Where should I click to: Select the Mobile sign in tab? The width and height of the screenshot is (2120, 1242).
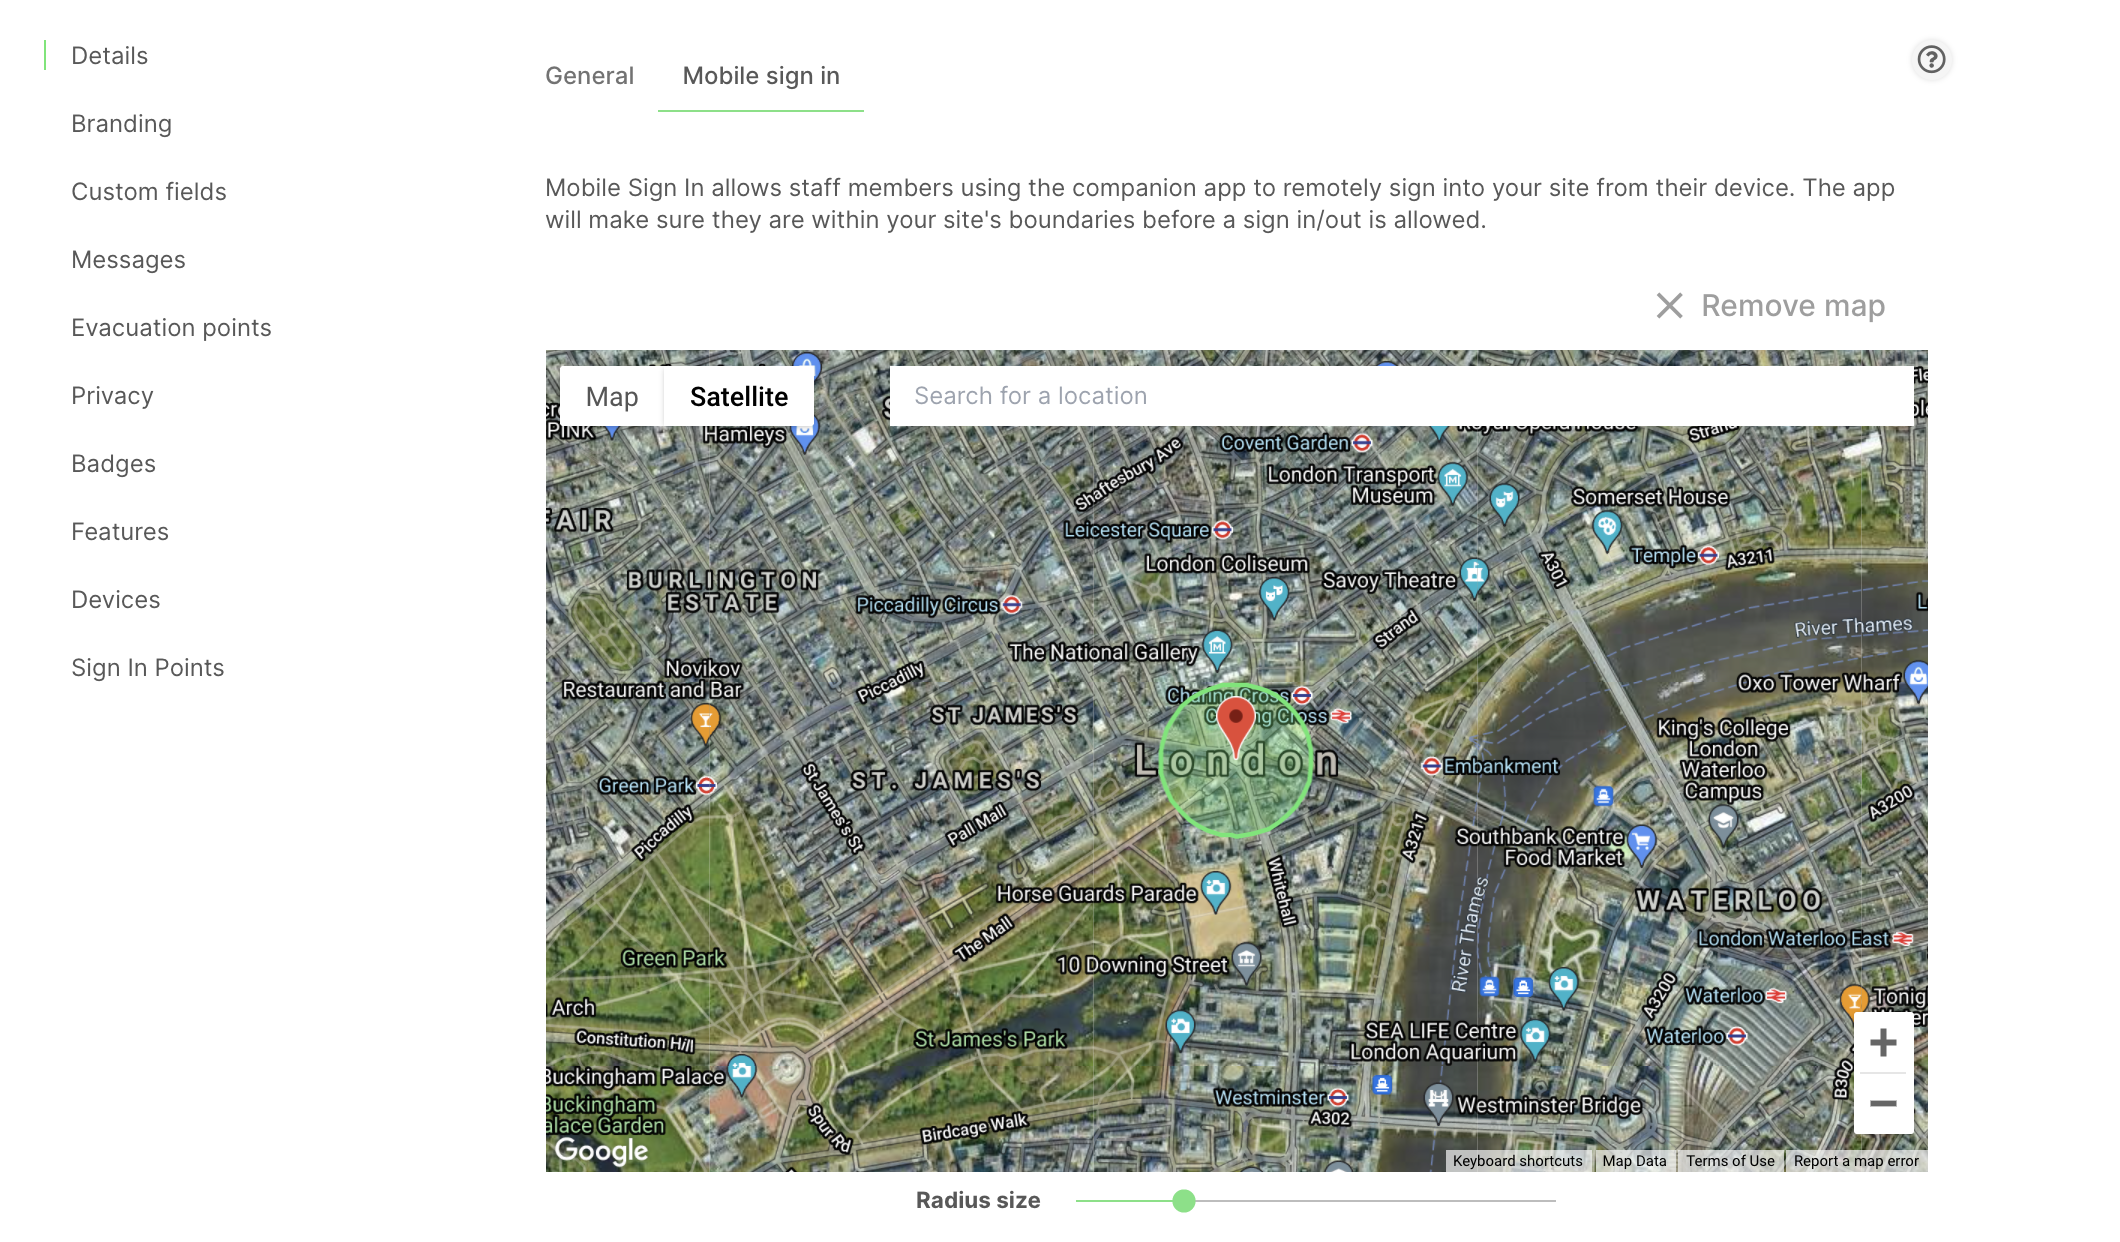click(760, 75)
